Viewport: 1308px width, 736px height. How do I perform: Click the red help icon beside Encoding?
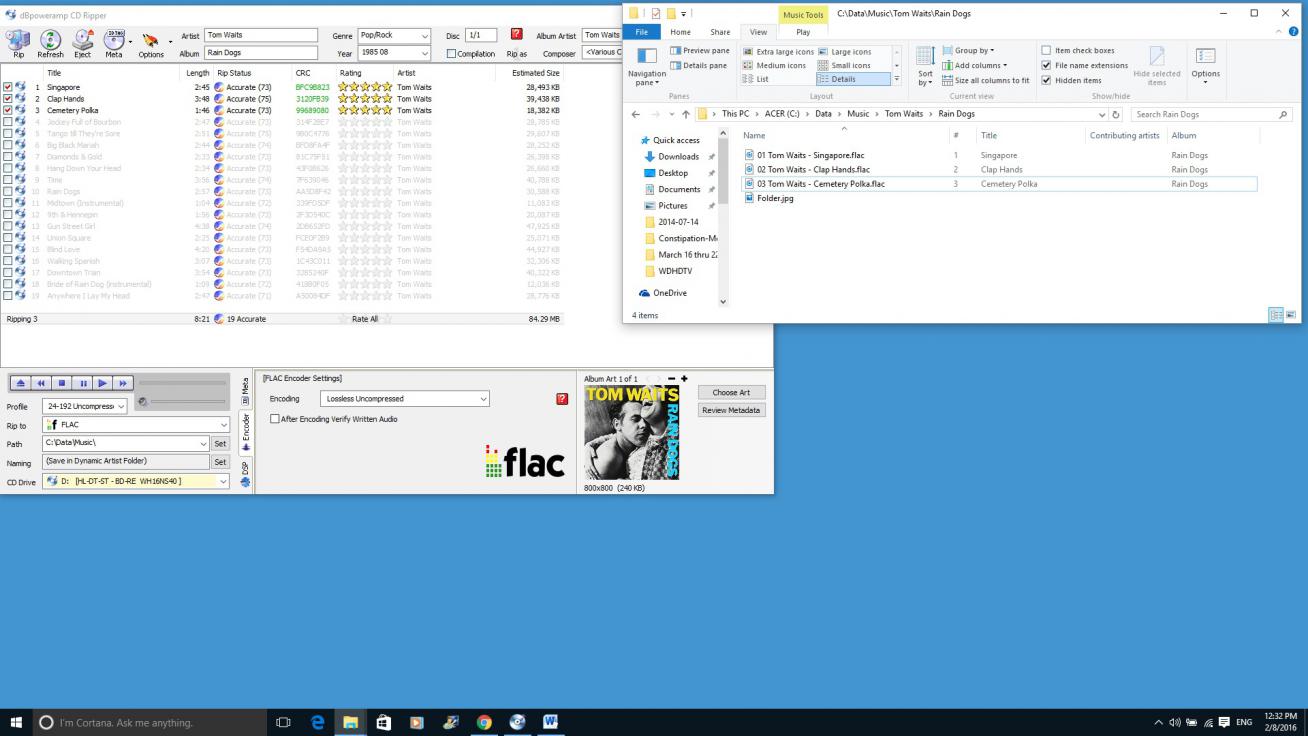[562, 399]
